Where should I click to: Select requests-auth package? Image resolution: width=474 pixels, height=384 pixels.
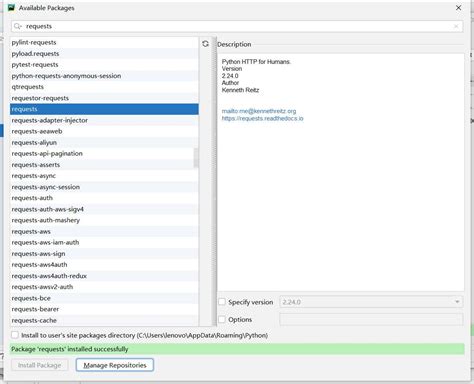pyautogui.click(x=104, y=198)
